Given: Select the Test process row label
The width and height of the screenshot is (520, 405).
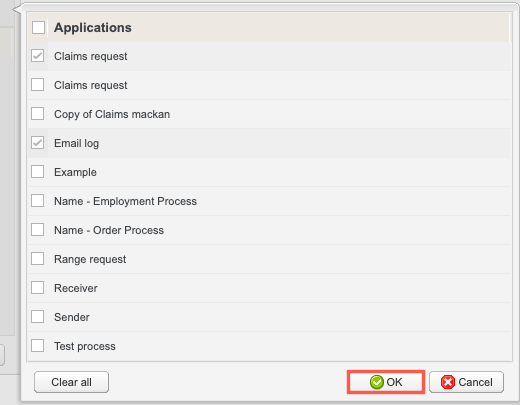Looking at the screenshot, I should pyautogui.click(x=85, y=346).
